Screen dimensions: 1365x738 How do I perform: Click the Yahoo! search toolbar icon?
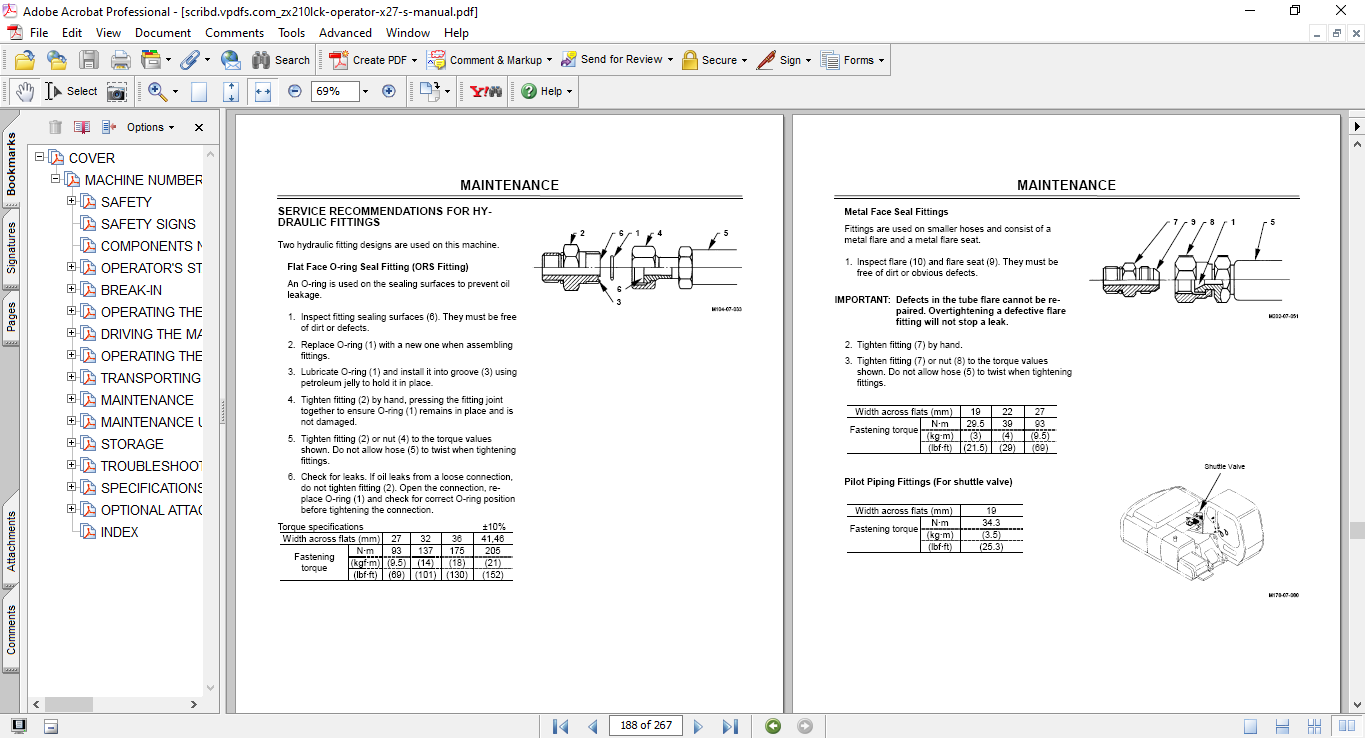coord(483,91)
